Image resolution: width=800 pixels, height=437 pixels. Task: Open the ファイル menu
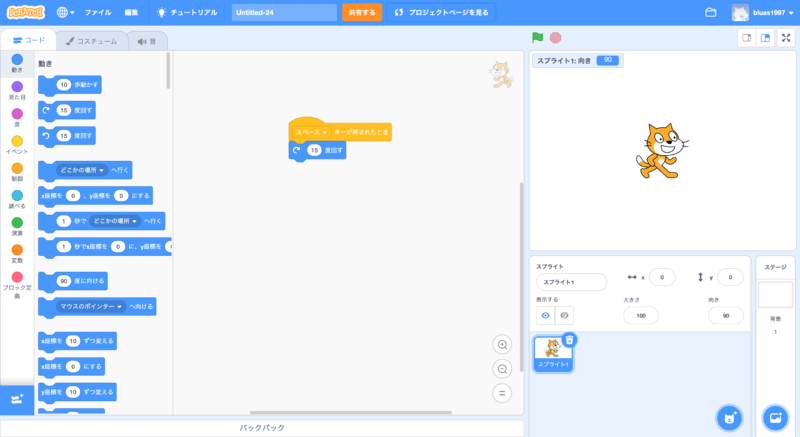pos(98,13)
